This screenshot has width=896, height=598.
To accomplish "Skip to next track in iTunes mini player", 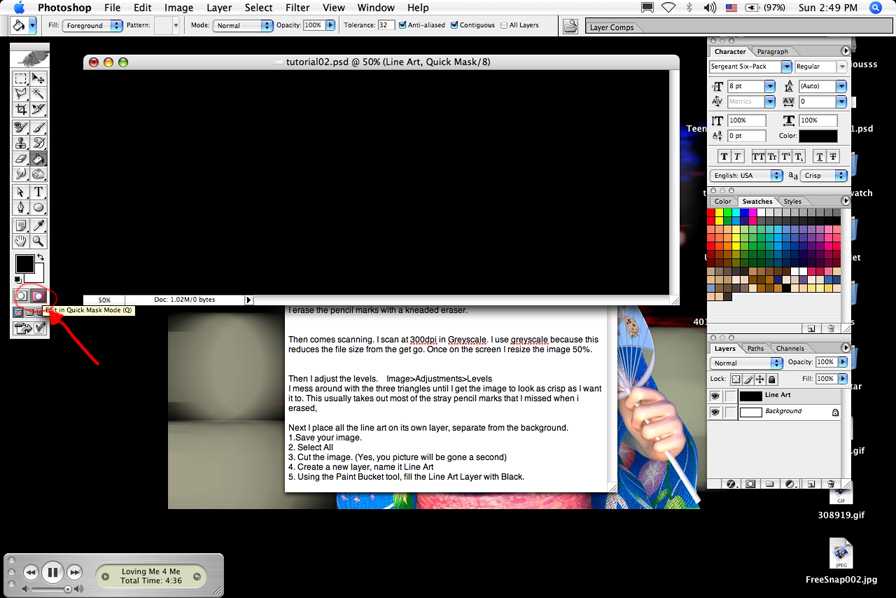I will click(74, 572).
